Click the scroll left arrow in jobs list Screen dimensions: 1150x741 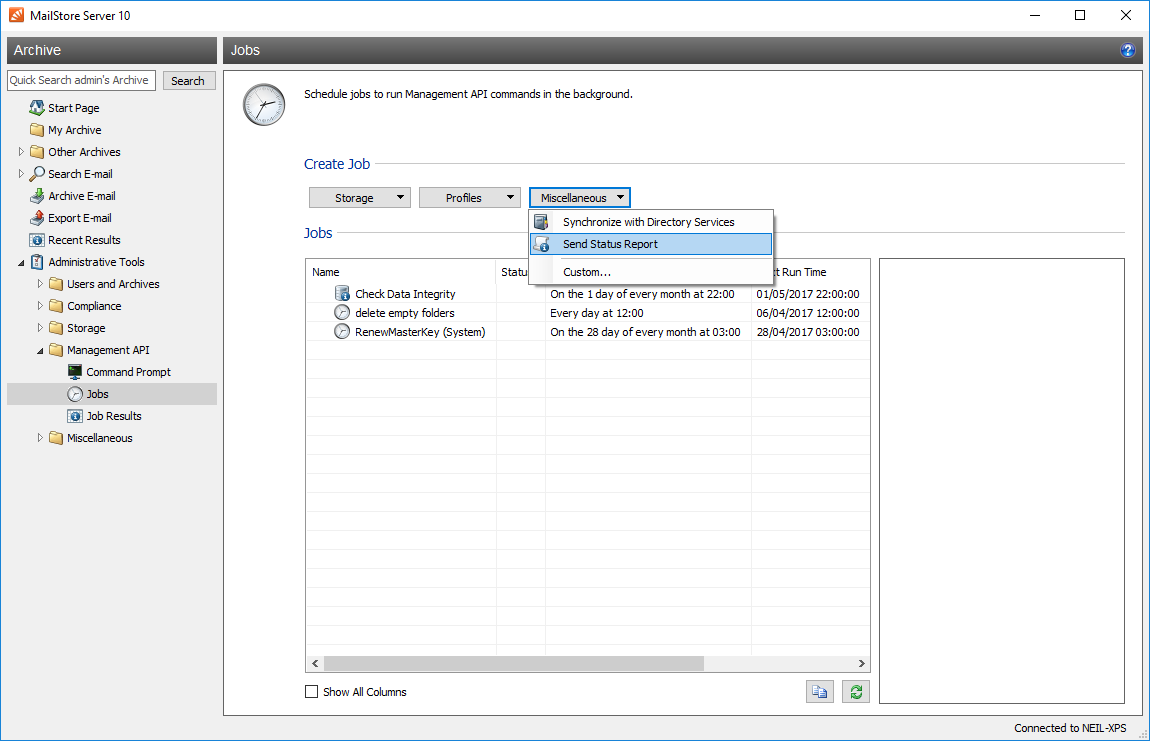(315, 663)
